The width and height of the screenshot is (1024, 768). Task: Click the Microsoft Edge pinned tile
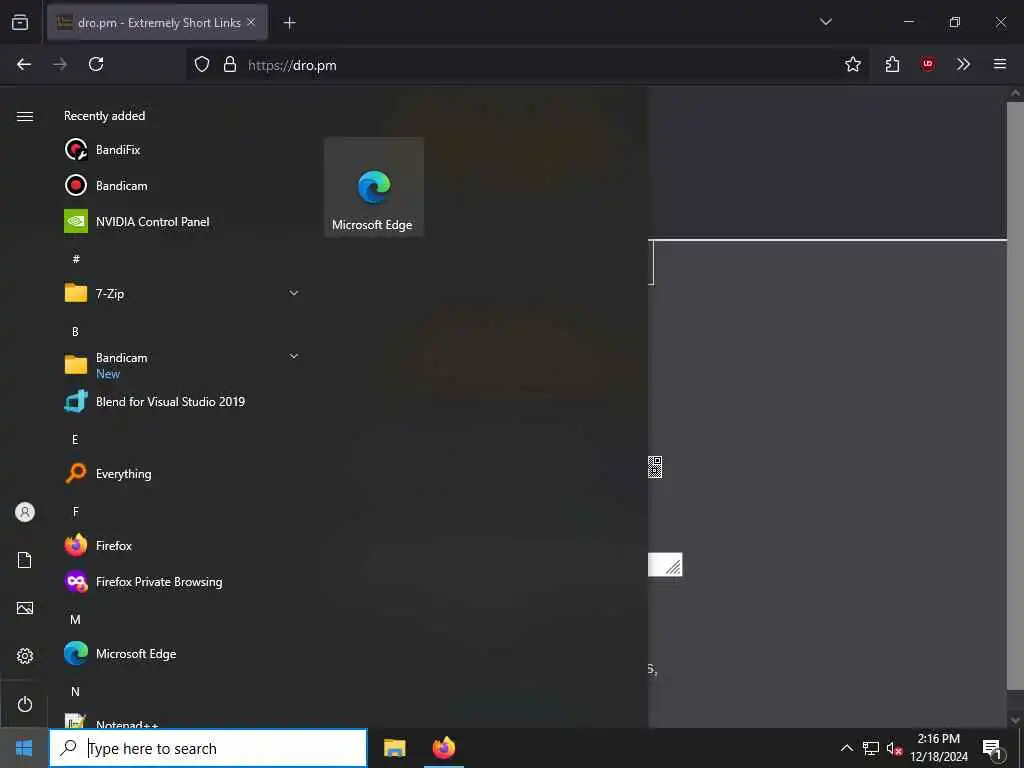click(374, 187)
